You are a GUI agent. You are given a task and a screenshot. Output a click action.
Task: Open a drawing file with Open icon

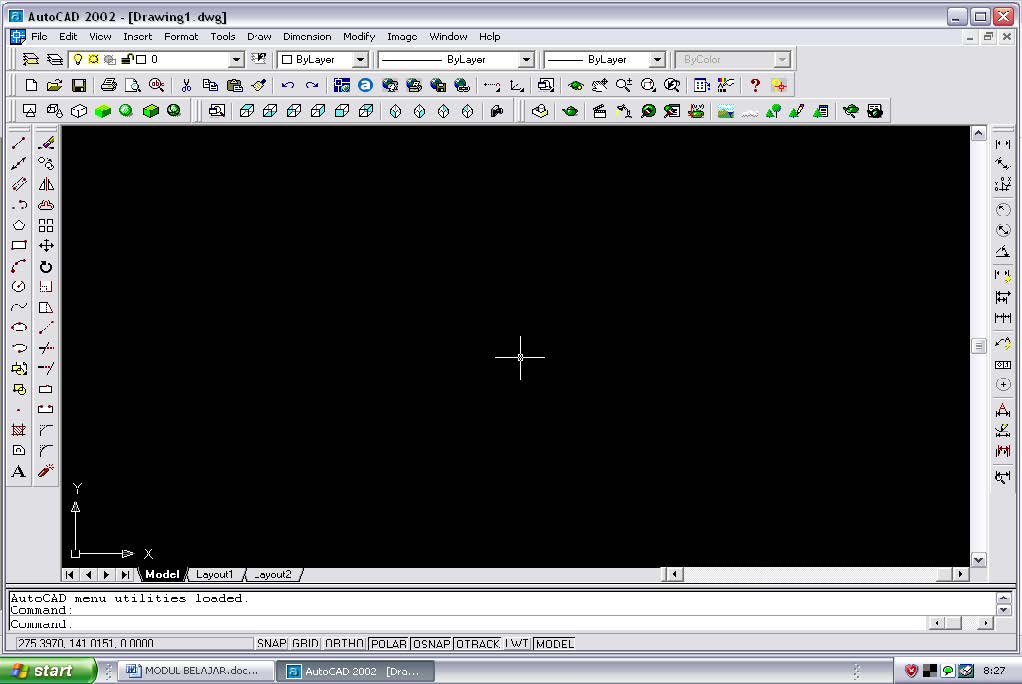point(54,85)
